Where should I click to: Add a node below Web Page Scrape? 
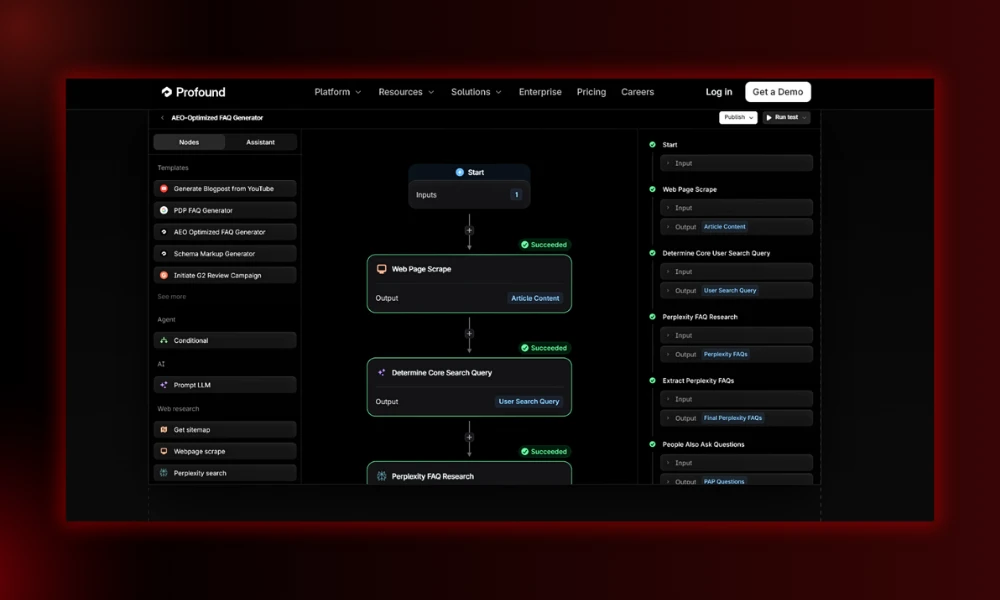[x=469, y=333]
